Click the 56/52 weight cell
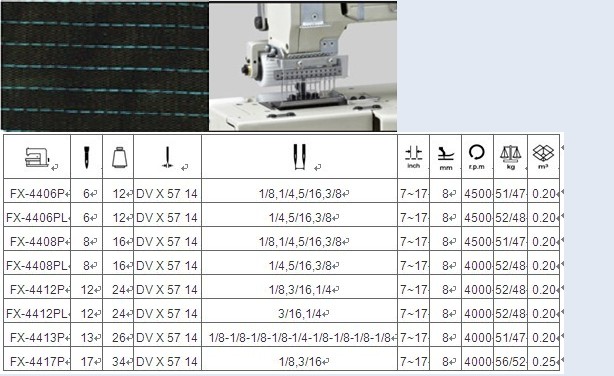Screen dimensions: 614x376 click(x=511, y=362)
